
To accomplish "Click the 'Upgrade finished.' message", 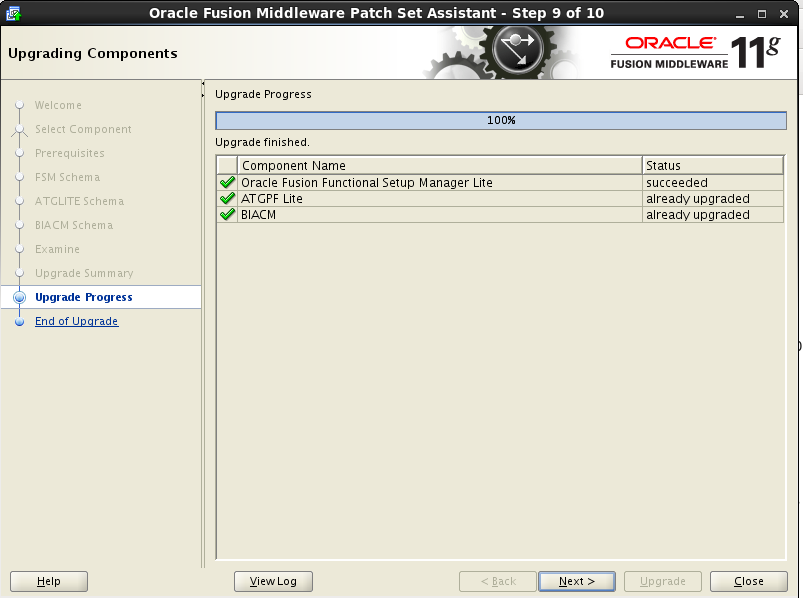I will pos(262,142).
